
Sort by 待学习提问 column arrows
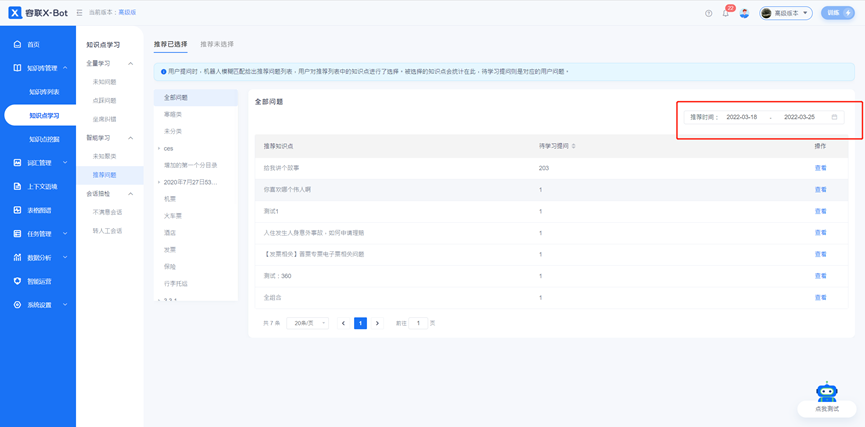574,146
